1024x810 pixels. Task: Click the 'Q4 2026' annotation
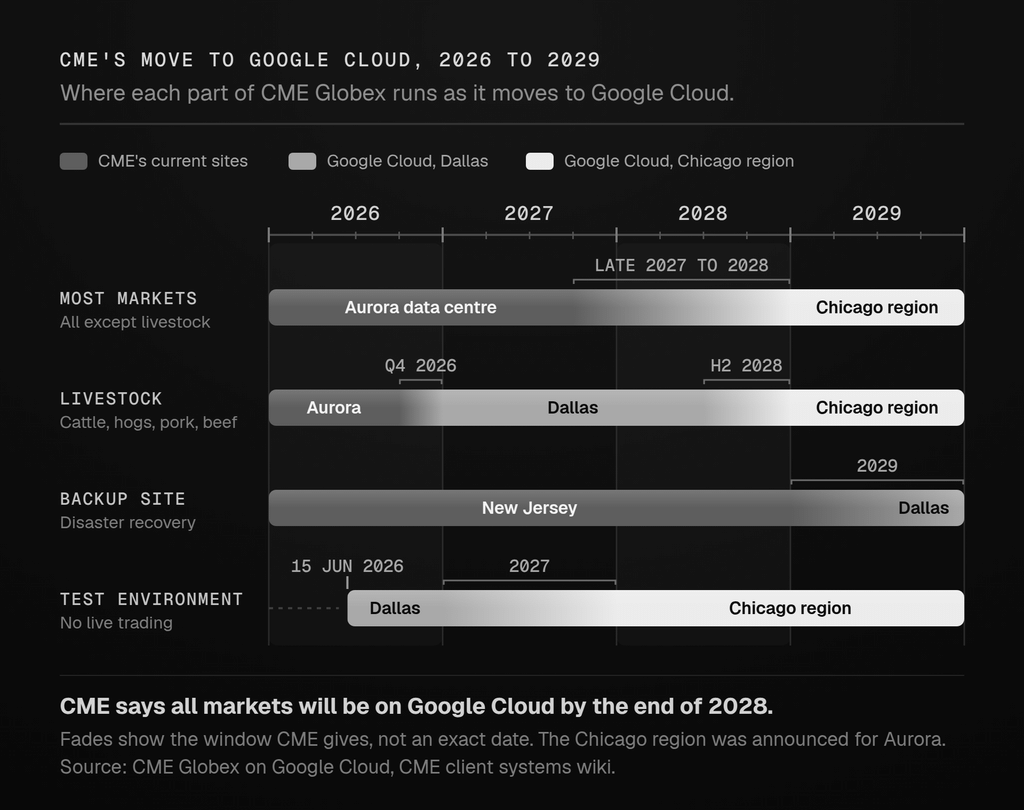click(421, 366)
